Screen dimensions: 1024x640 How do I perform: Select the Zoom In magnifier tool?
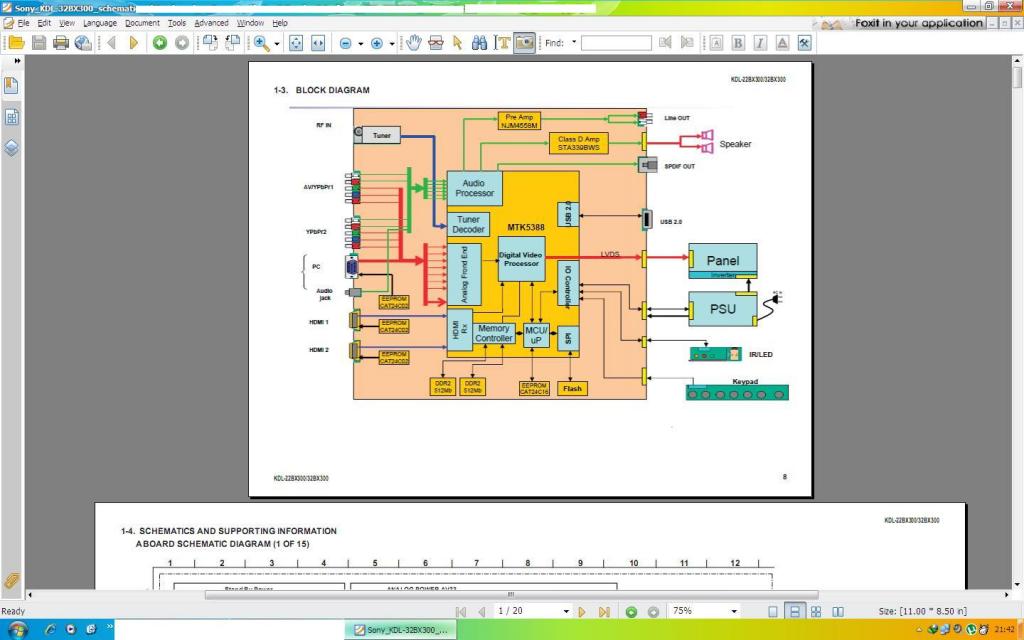coord(261,43)
